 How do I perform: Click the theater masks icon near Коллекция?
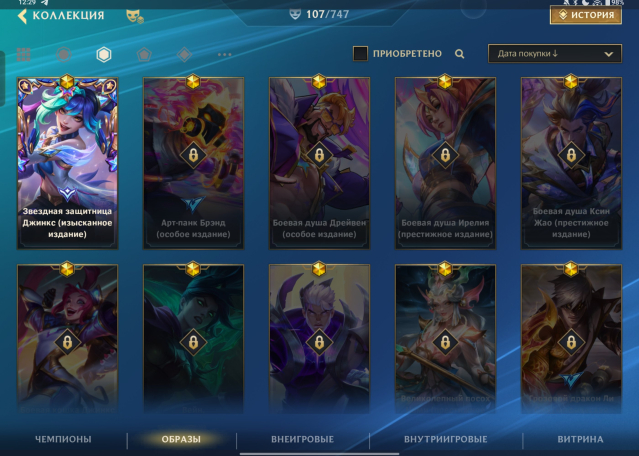pyautogui.click(x=134, y=16)
